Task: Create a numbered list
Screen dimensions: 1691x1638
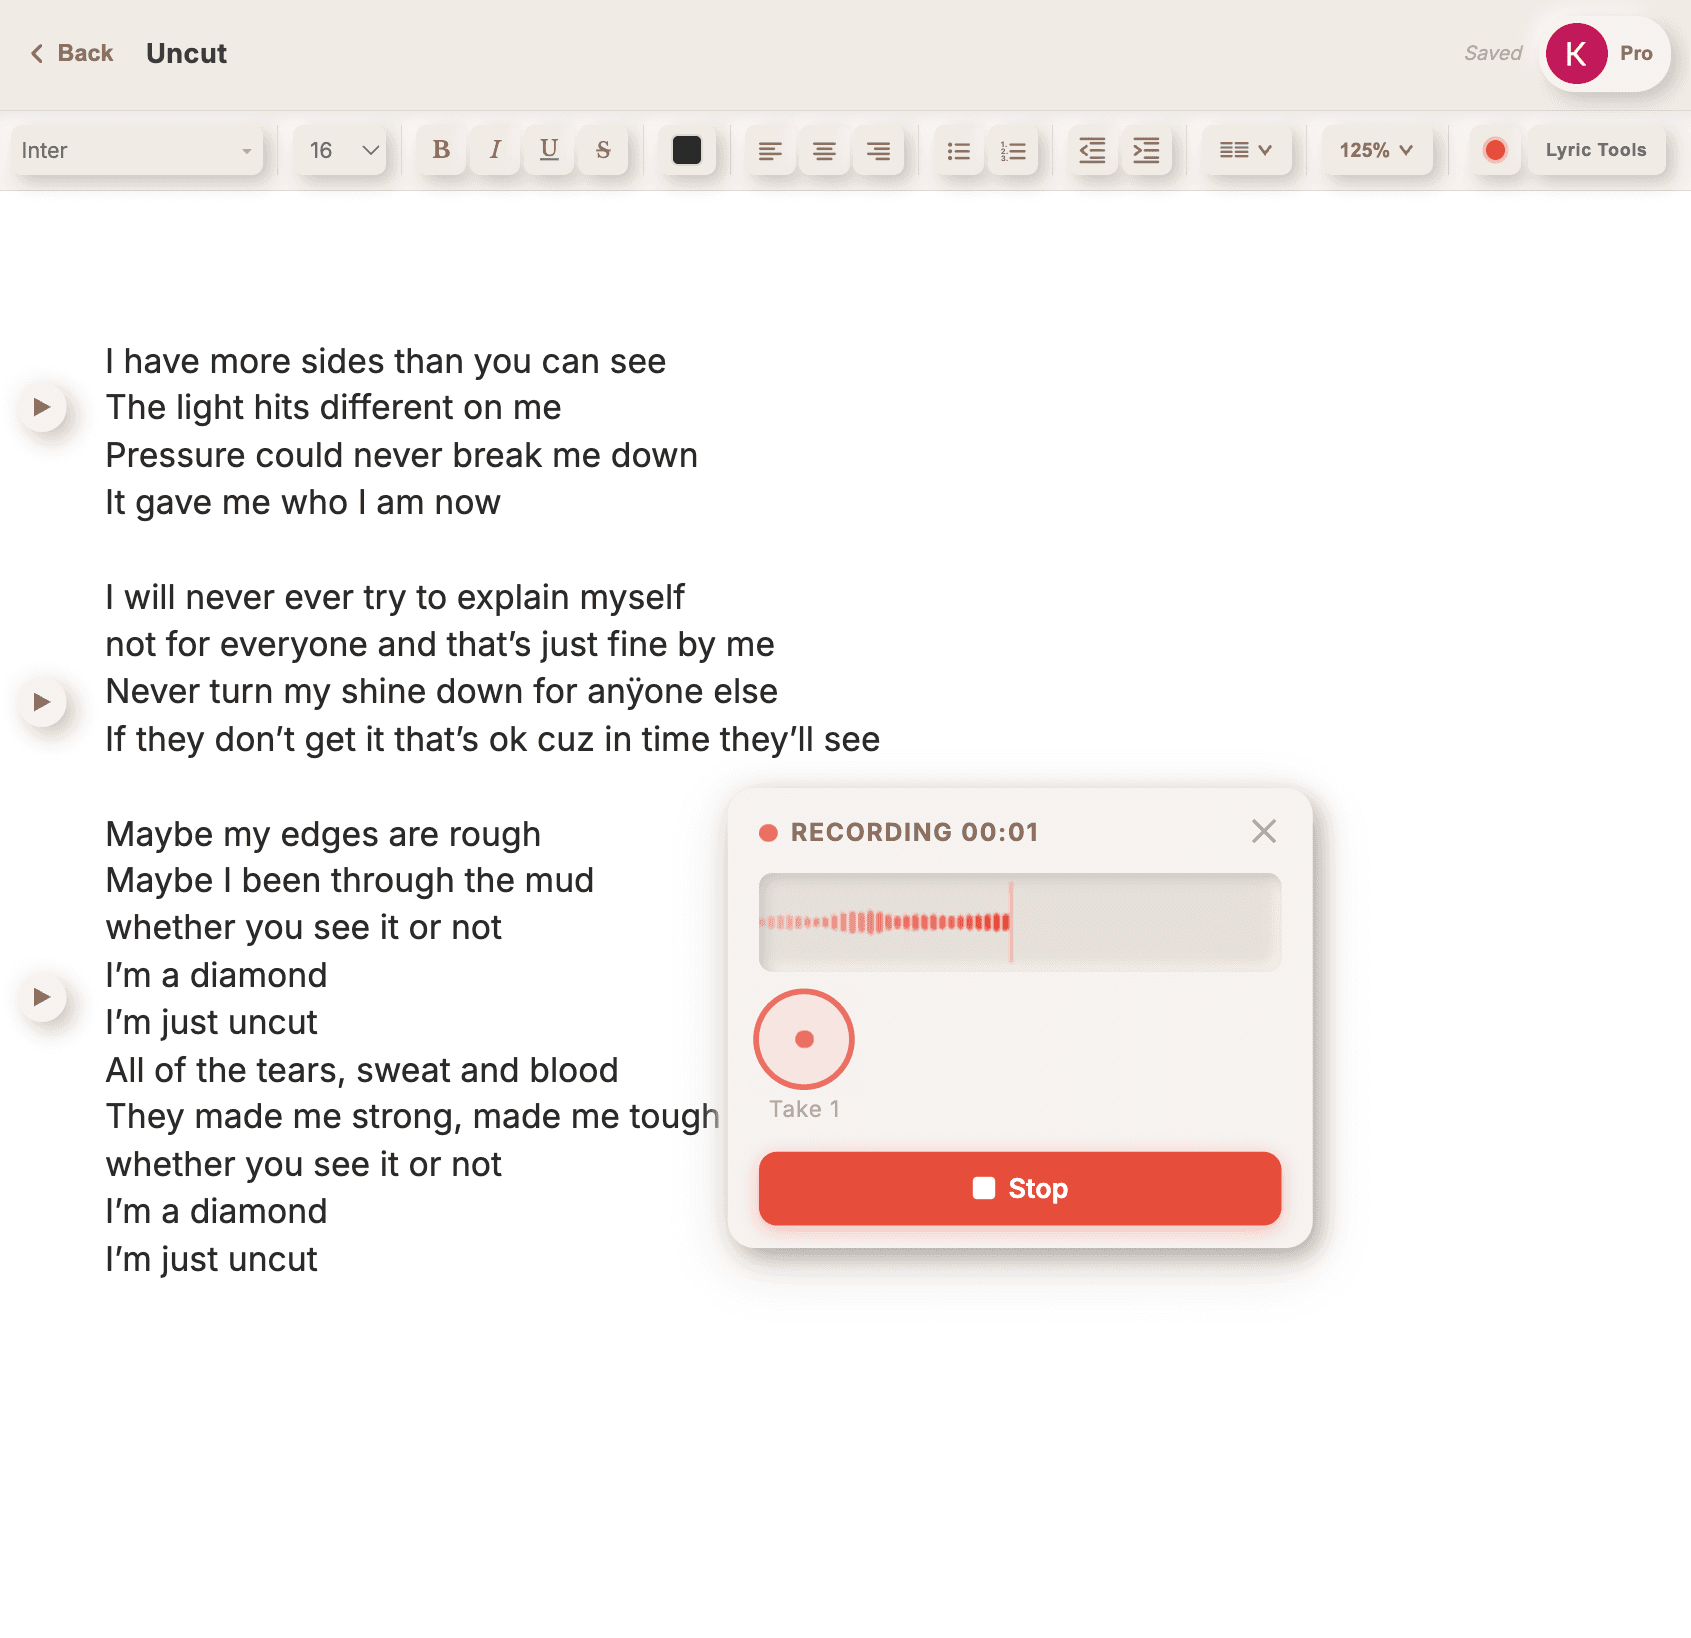Action: 1013,151
